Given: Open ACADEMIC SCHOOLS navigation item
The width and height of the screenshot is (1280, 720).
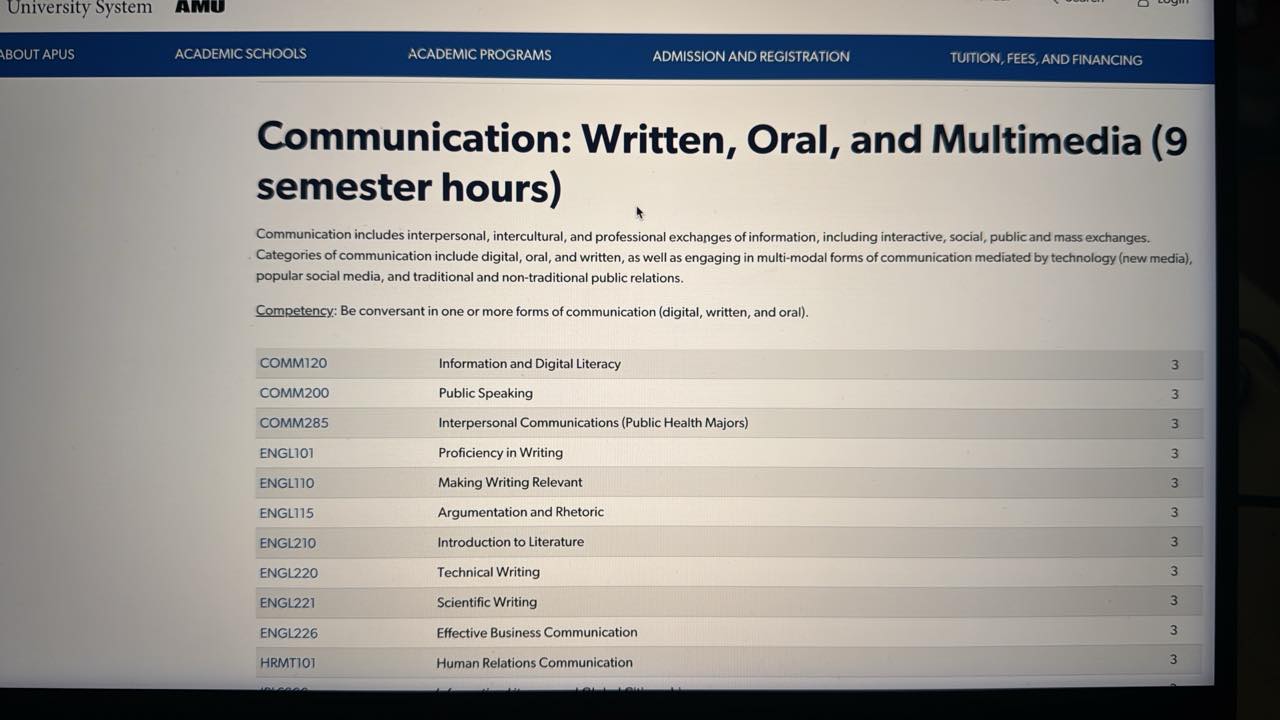Looking at the screenshot, I should click(240, 54).
